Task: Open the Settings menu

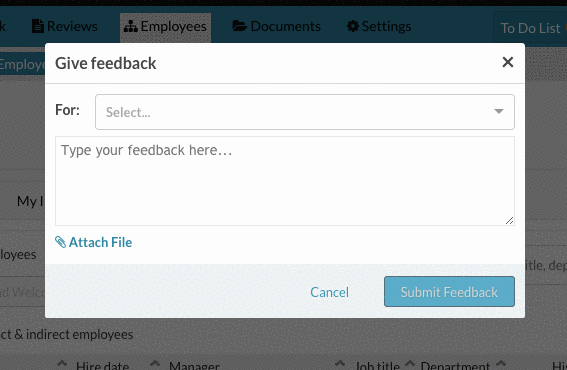Action: coord(379,26)
